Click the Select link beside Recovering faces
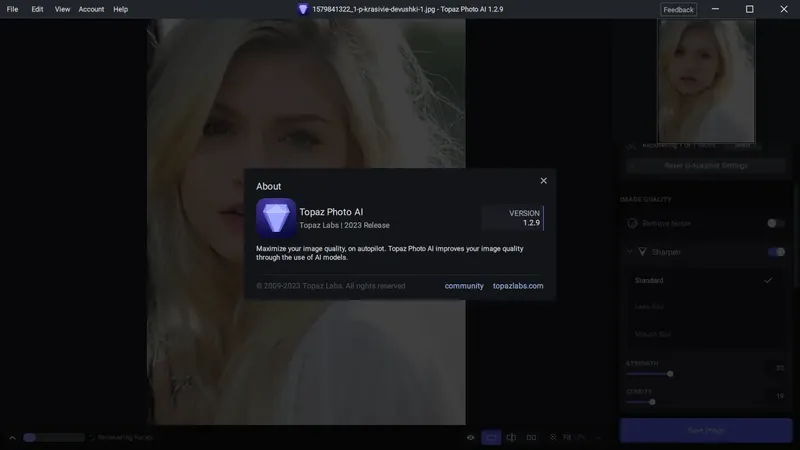This screenshot has height=450, width=800. [x=742, y=145]
